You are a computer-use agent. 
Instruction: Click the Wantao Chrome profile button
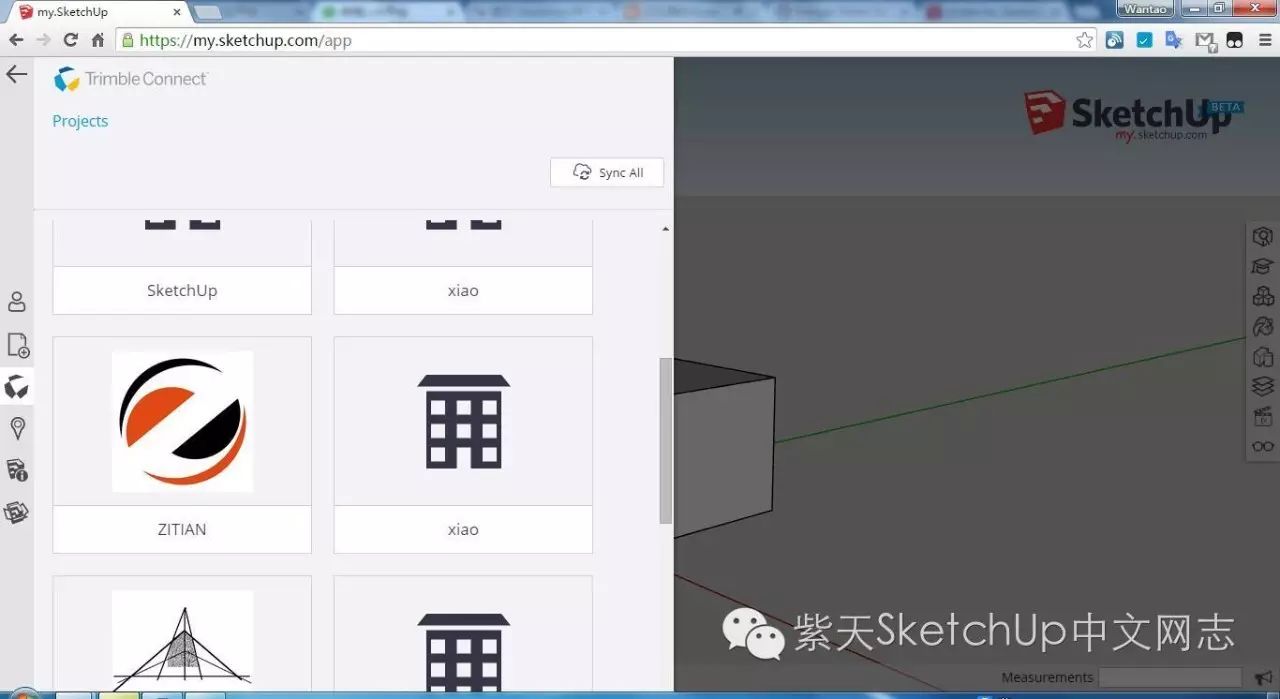point(1146,9)
